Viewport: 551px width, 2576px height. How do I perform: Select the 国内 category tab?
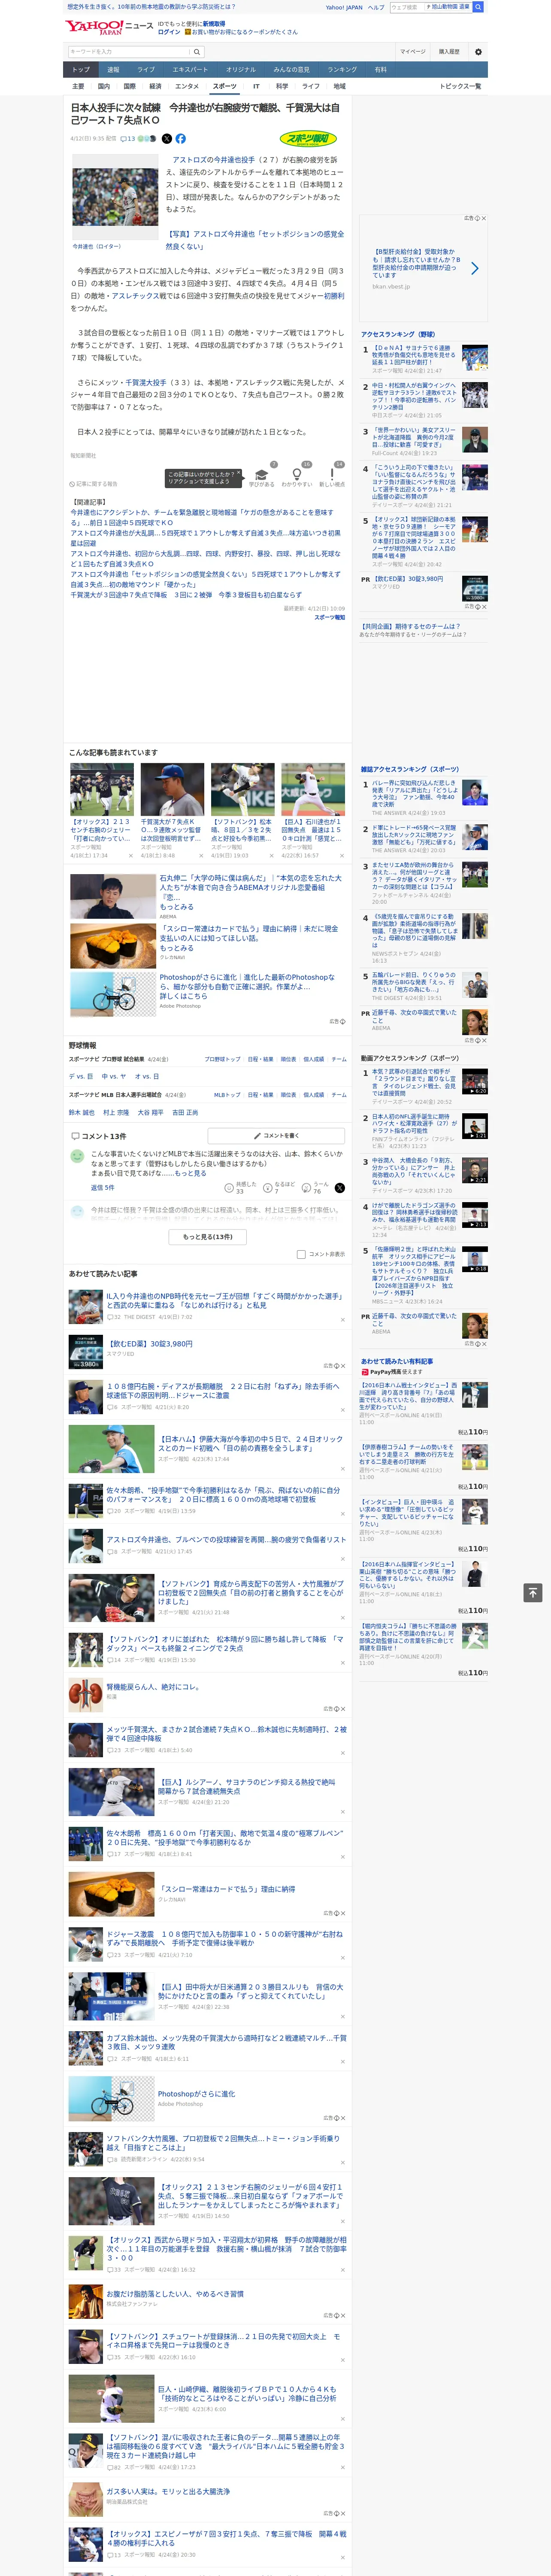click(103, 86)
